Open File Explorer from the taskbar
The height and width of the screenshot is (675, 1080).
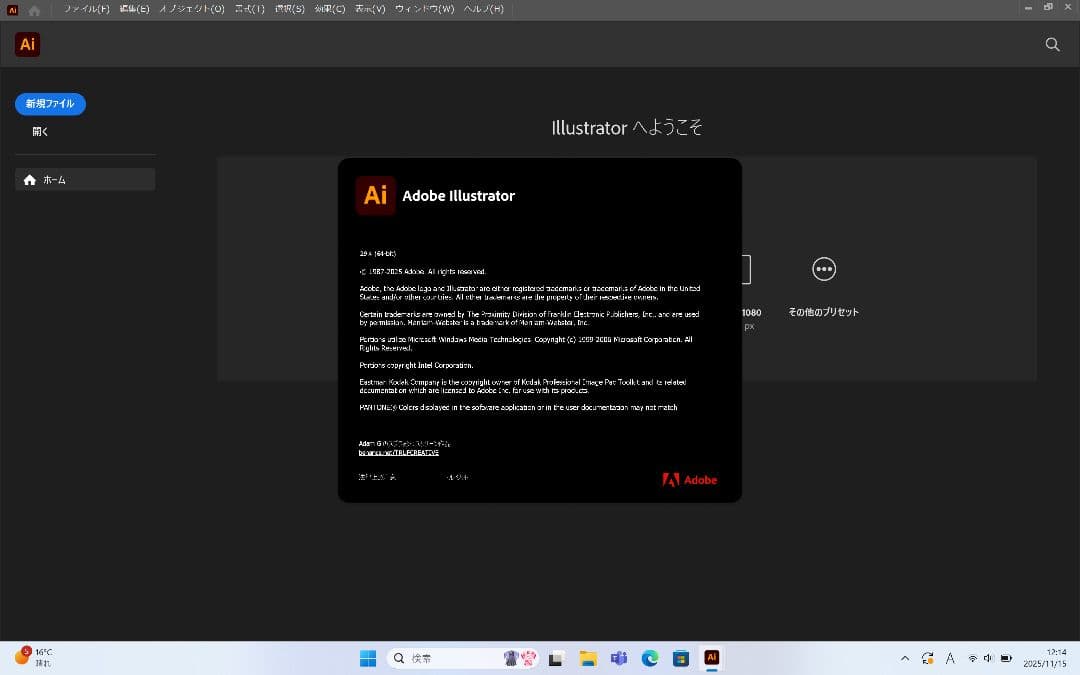click(589, 658)
